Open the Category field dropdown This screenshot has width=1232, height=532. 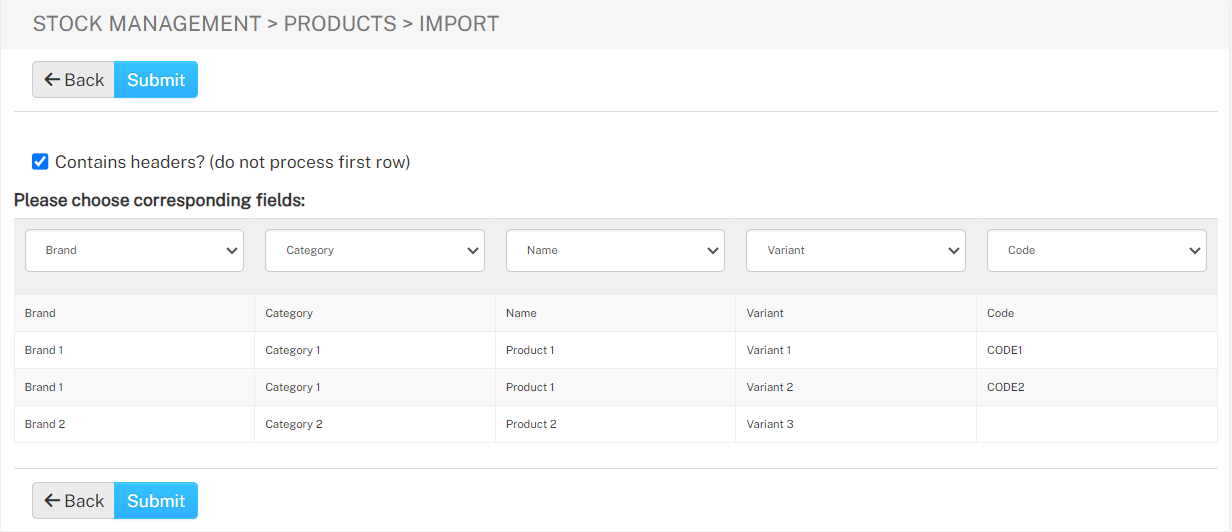pos(375,250)
